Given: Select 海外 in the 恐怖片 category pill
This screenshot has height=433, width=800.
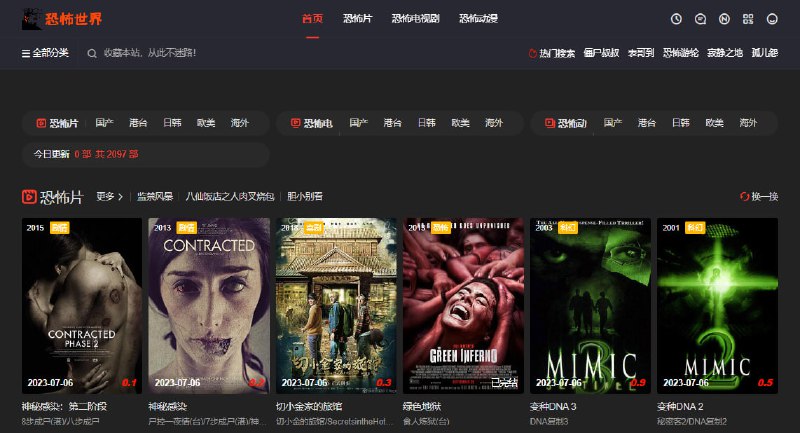Looking at the screenshot, I should (239, 123).
